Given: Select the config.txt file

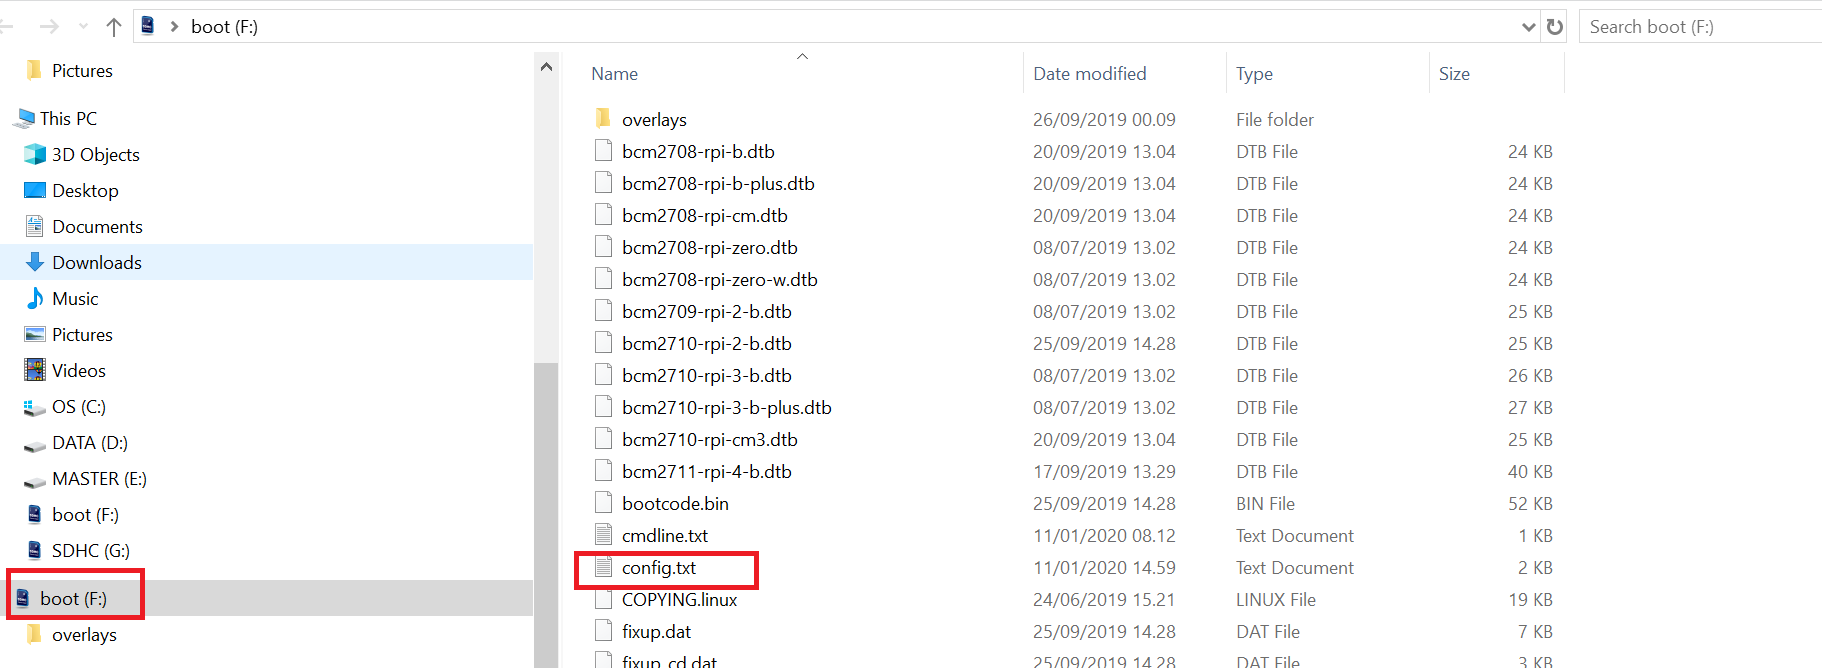Looking at the screenshot, I should [x=658, y=568].
